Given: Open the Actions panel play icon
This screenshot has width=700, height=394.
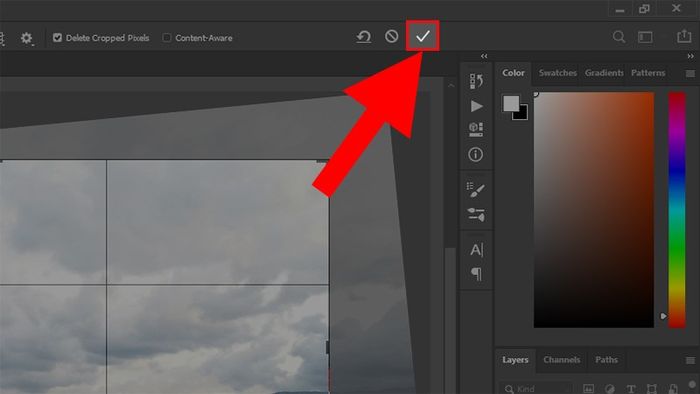Looking at the screenshot, I should pos(476,106).
